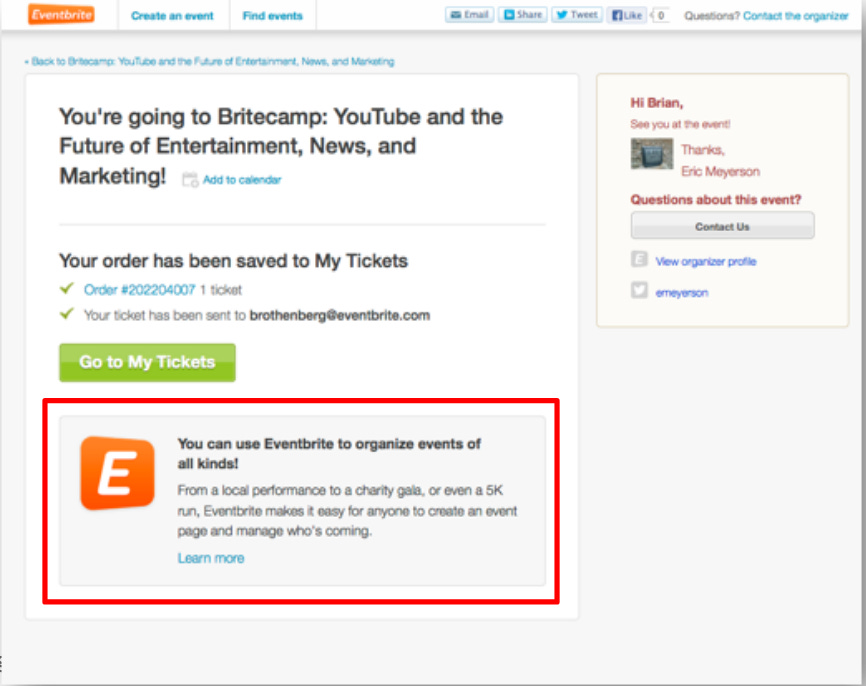Click the LinkedIn Share button
Screen dimensions: 866x686
(522, 15)
